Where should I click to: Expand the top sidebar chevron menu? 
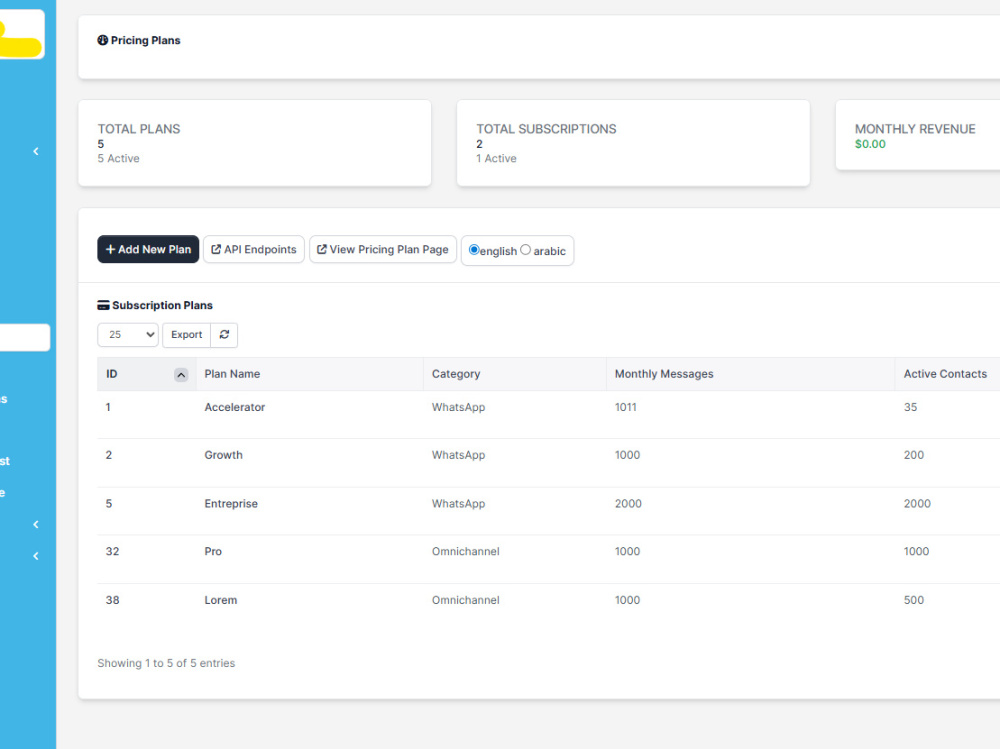coord(36,151)
